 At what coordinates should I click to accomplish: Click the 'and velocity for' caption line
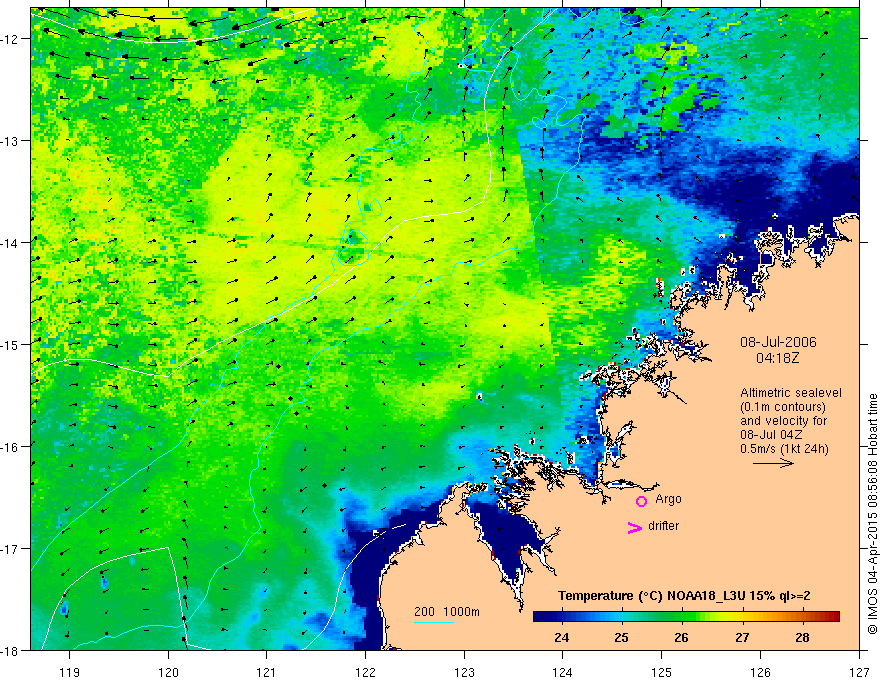pos(783,421)
